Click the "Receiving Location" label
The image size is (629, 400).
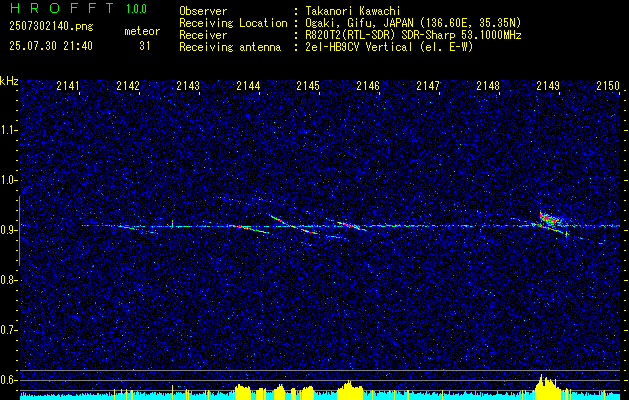pyautogui.click(x=233, y=23)
